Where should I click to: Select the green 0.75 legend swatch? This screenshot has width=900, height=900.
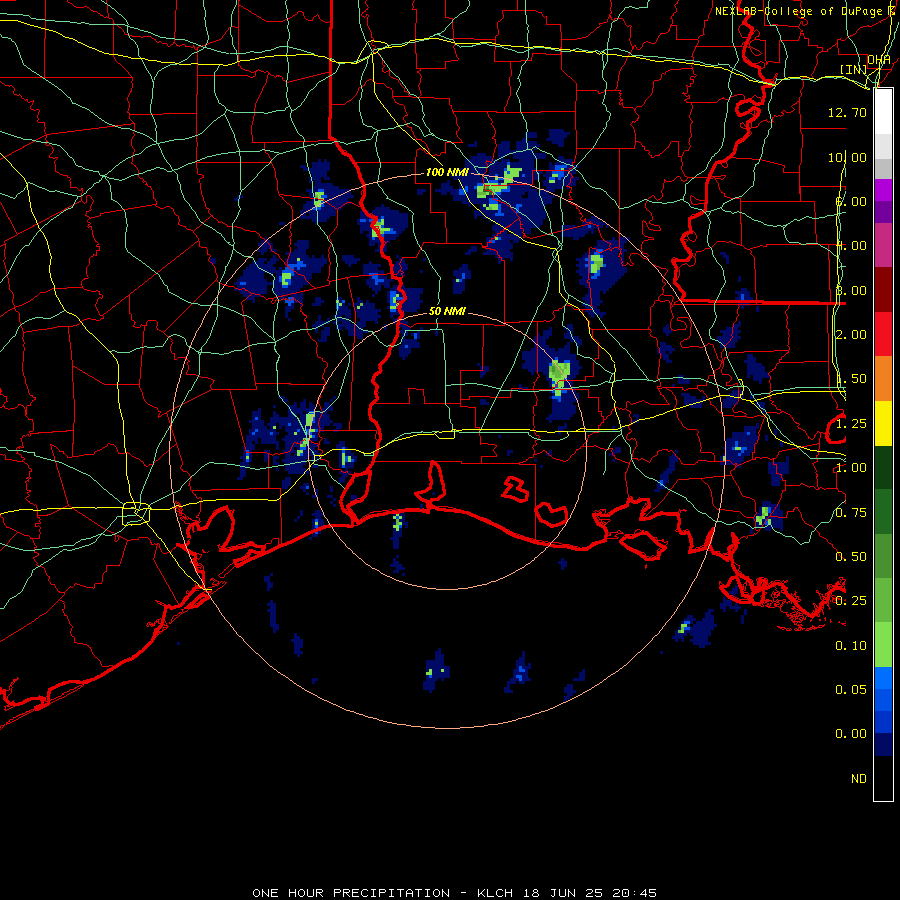pyautogui.click(x=883, y=511)
